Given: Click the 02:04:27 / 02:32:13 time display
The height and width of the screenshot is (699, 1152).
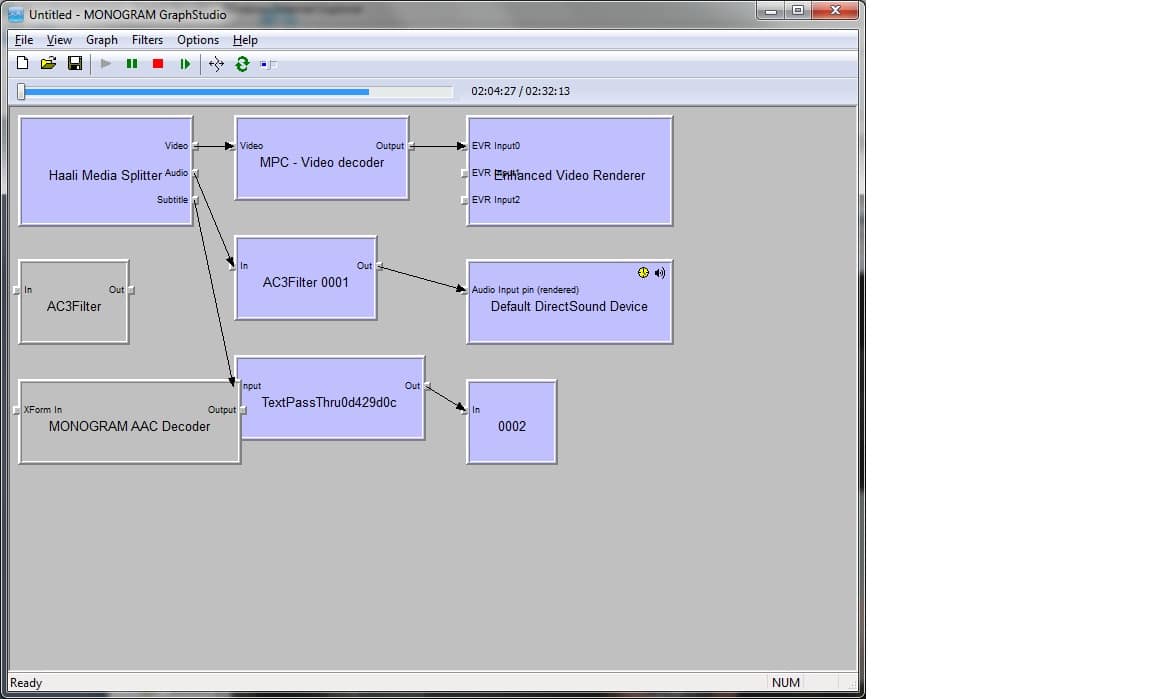Looking at the screenshot, I should (x=520, y=91).
